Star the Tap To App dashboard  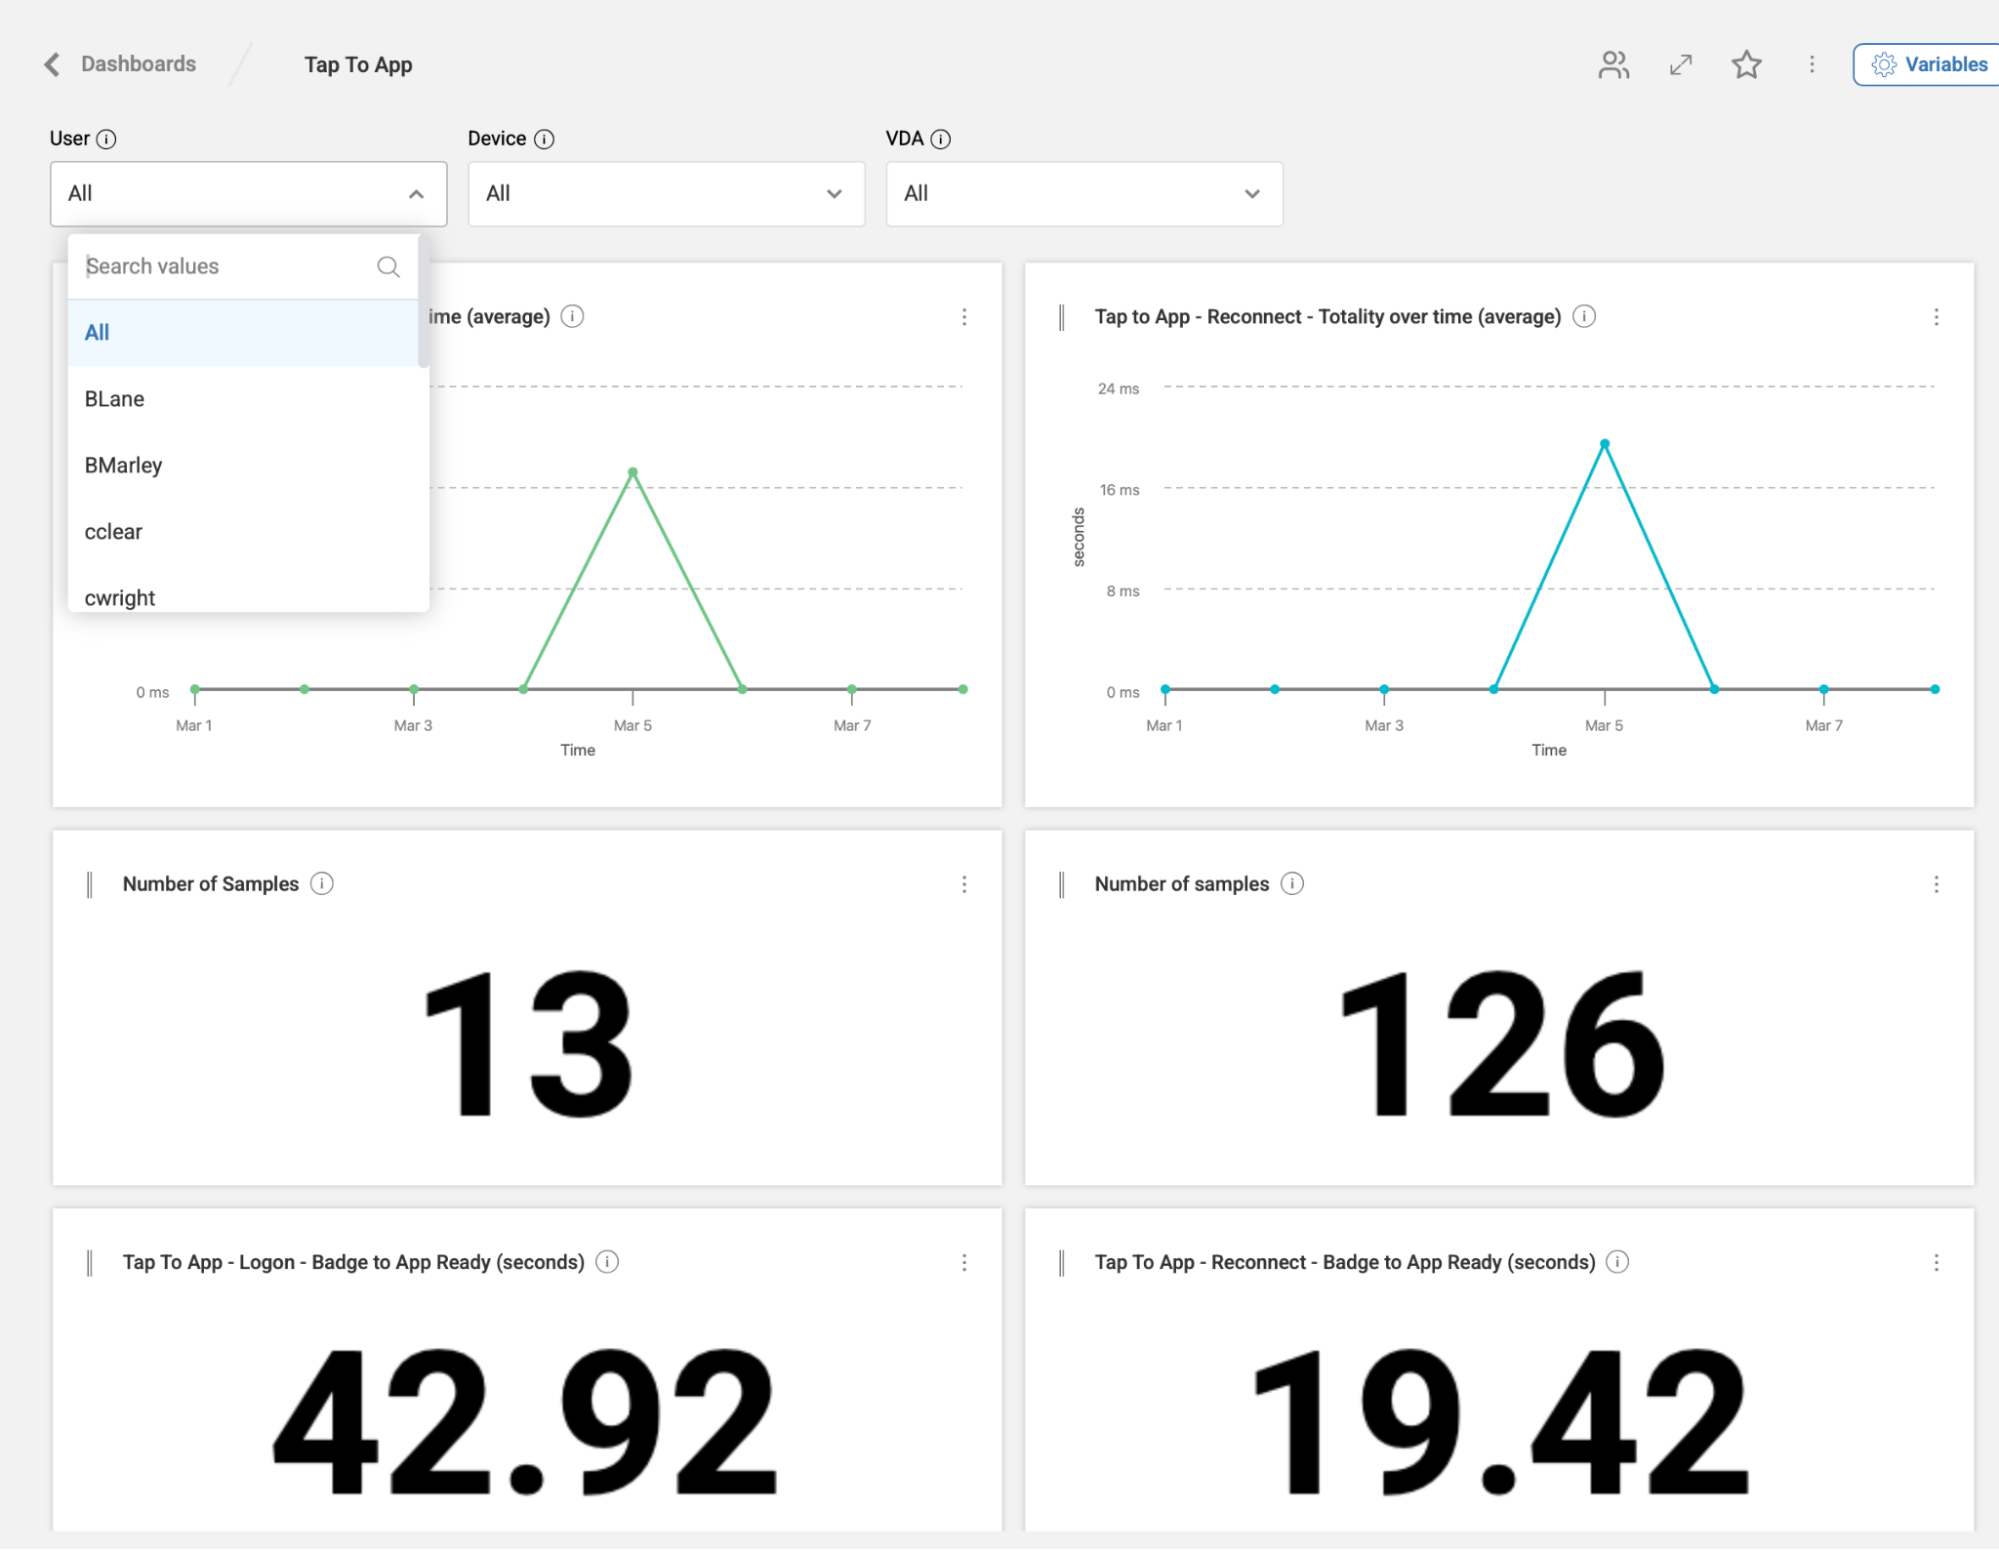click(x=1746, y=65)
